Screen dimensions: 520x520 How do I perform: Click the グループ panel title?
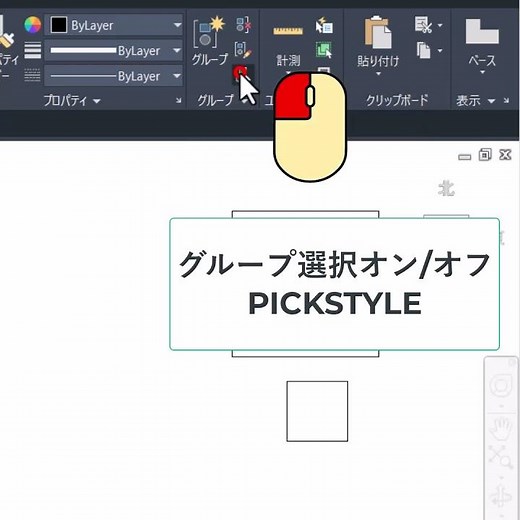pos(215,100)
